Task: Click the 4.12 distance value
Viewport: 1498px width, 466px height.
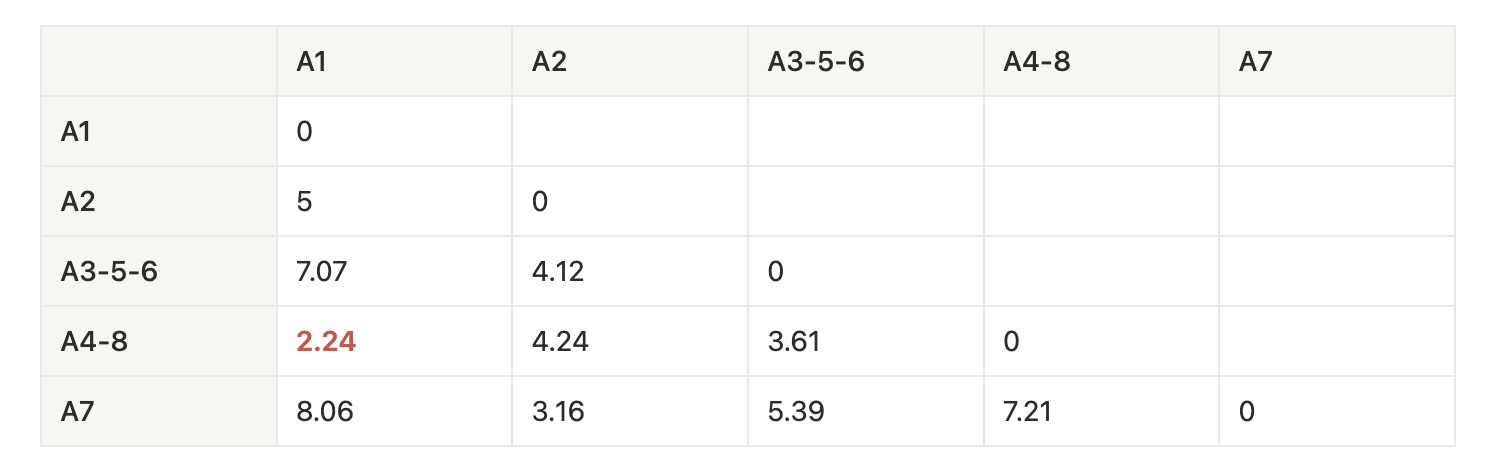Action: [x=557, y=272]
